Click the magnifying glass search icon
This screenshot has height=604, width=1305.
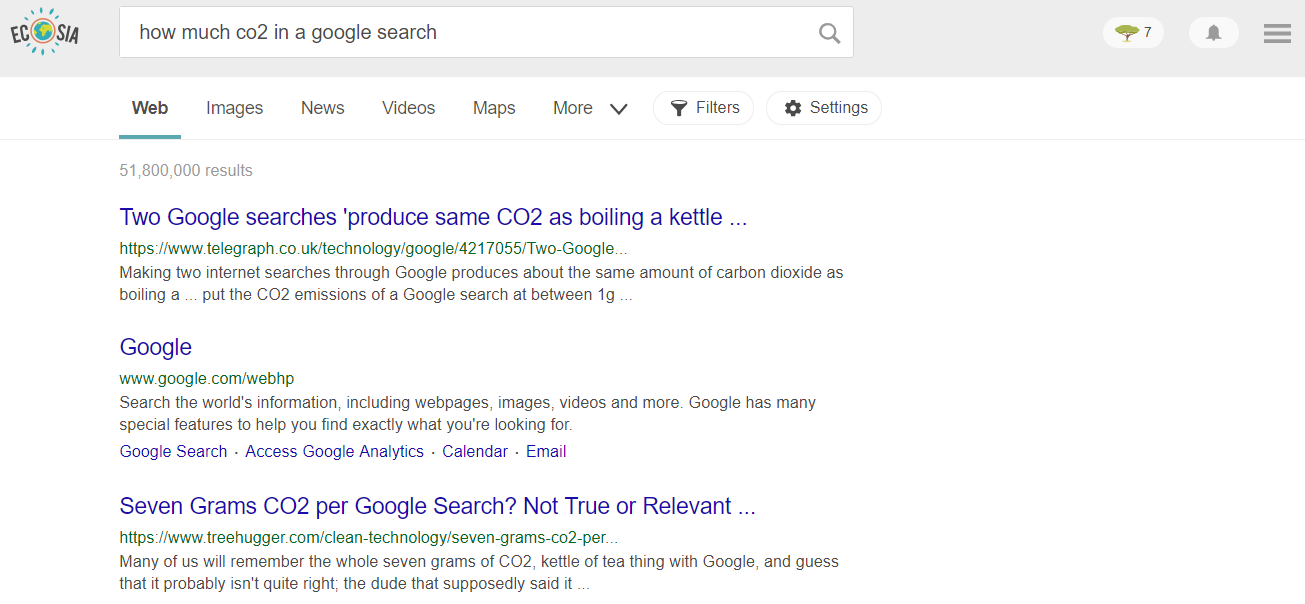[829, 33]
